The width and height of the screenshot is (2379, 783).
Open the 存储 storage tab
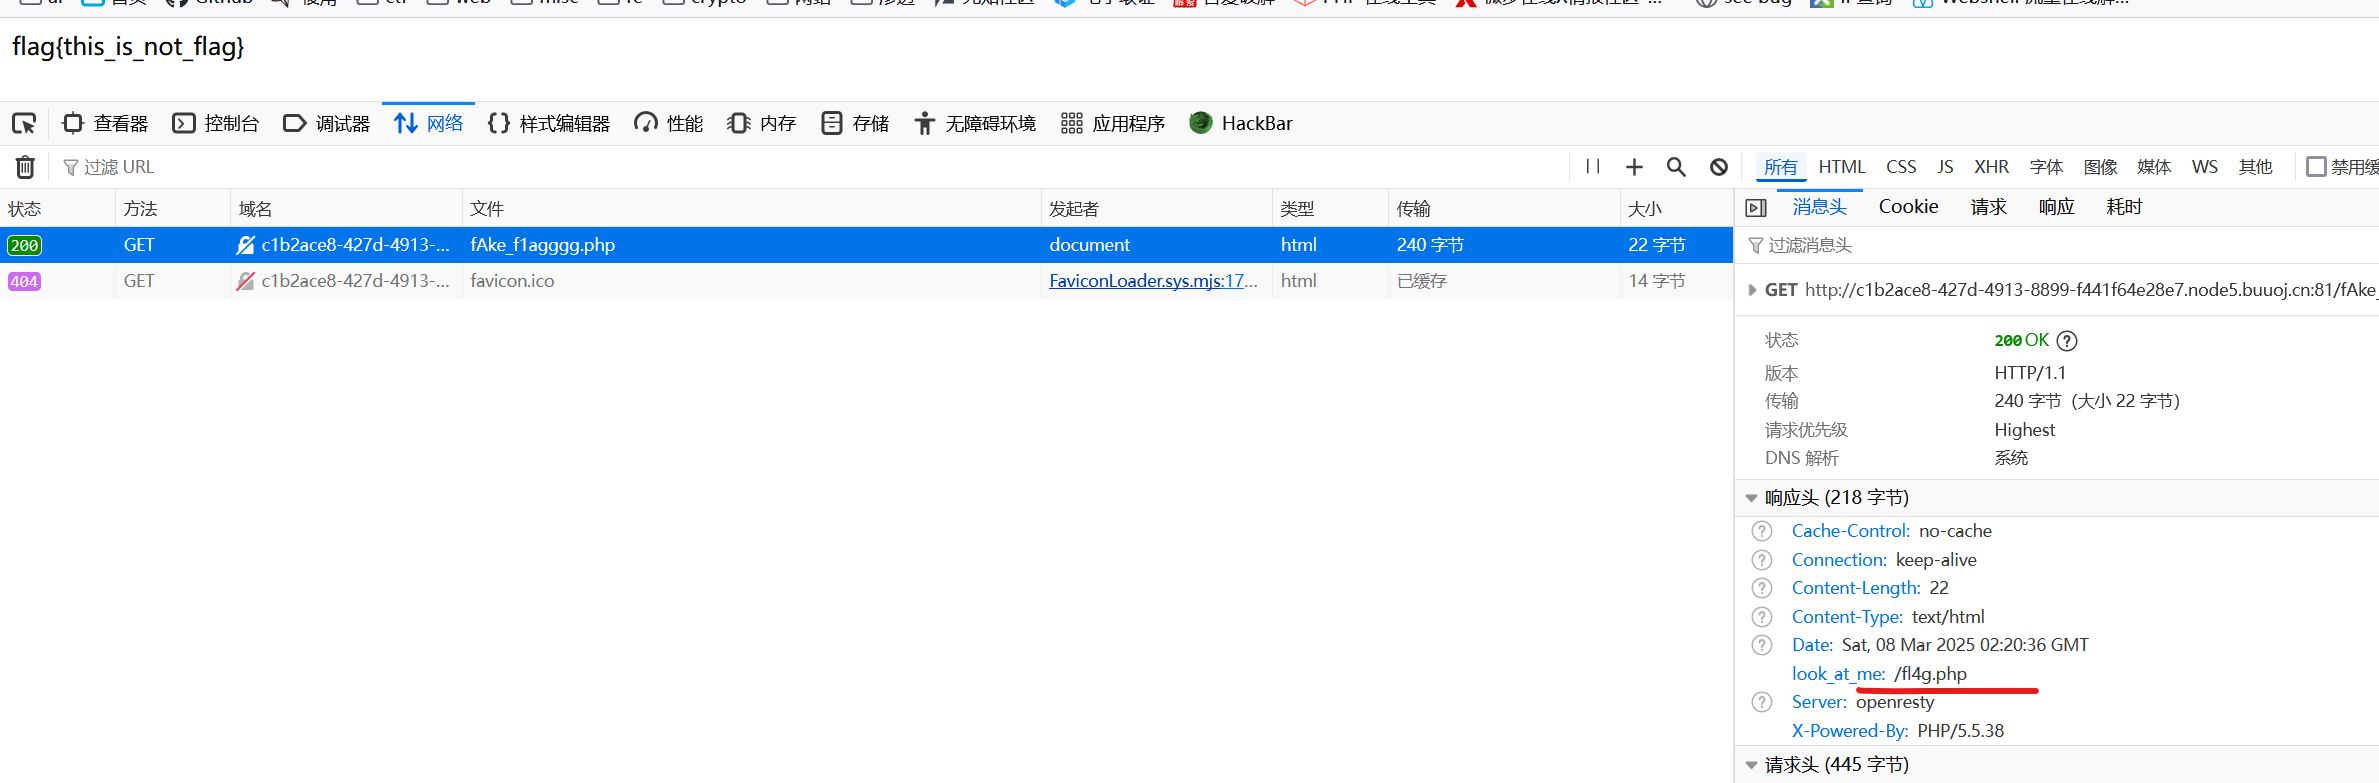click(855, 124)
